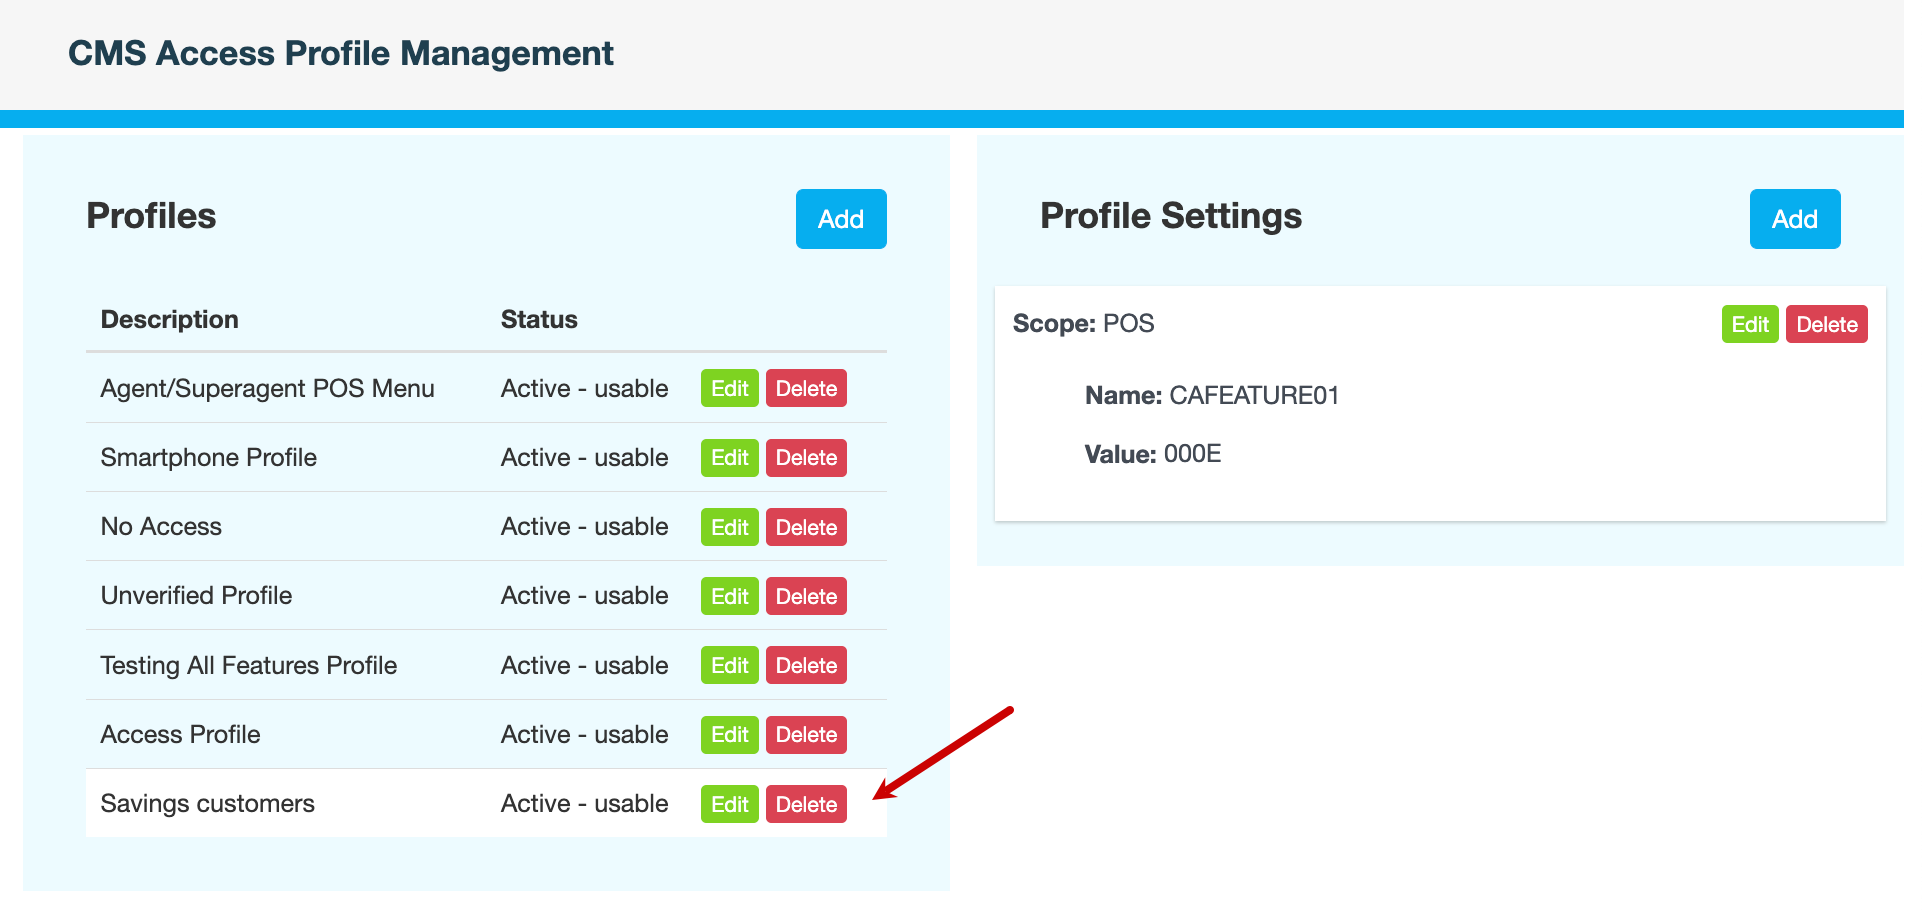
Task: Edit the Access Profile entry
Action: pos(729,735)
